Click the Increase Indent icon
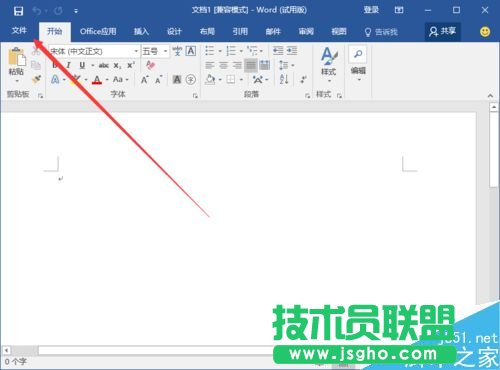 pyautogui.click(x=292, y=51)
